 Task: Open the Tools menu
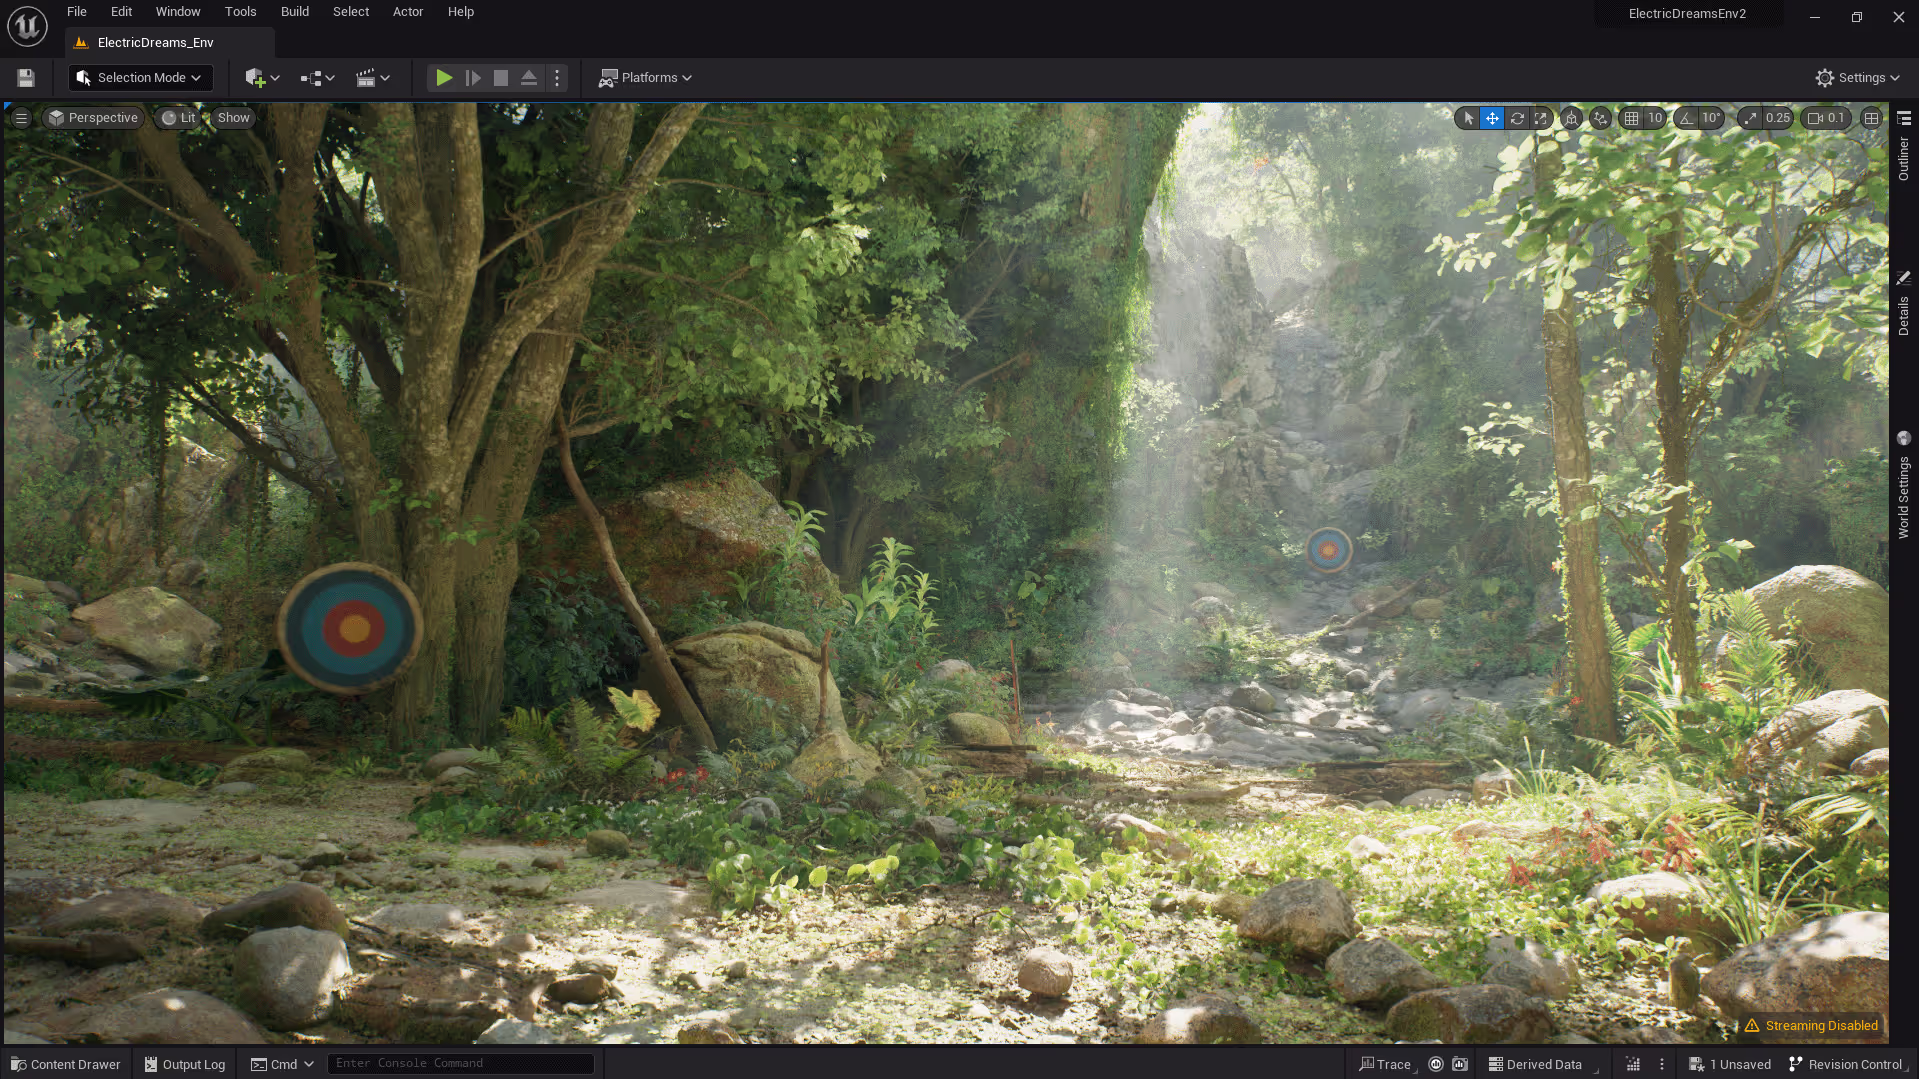tap(240, 12)
